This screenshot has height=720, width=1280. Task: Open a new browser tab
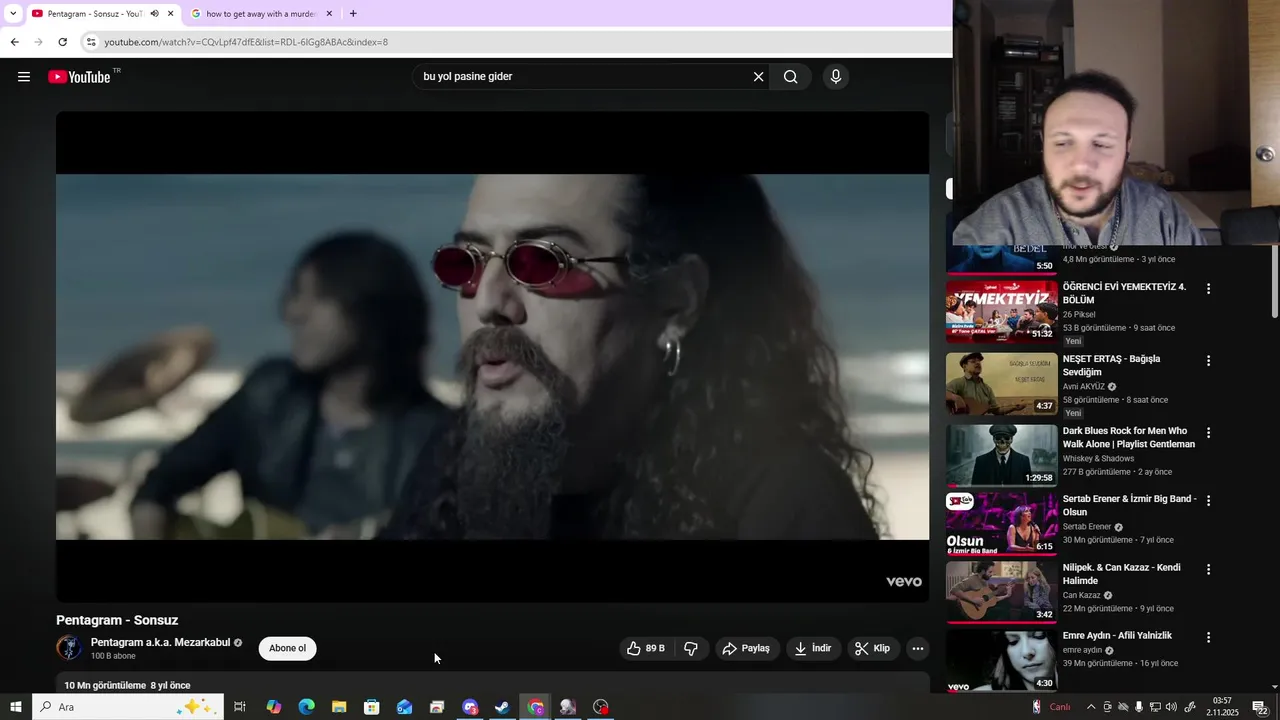(353, 14)
